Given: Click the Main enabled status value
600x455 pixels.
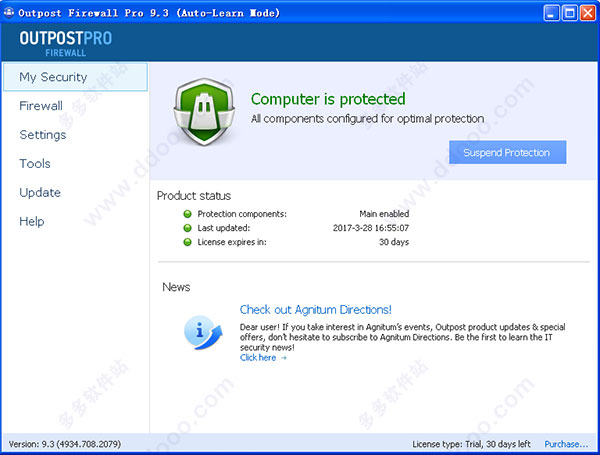Looking at the screenshot, I should click(384, 214).
